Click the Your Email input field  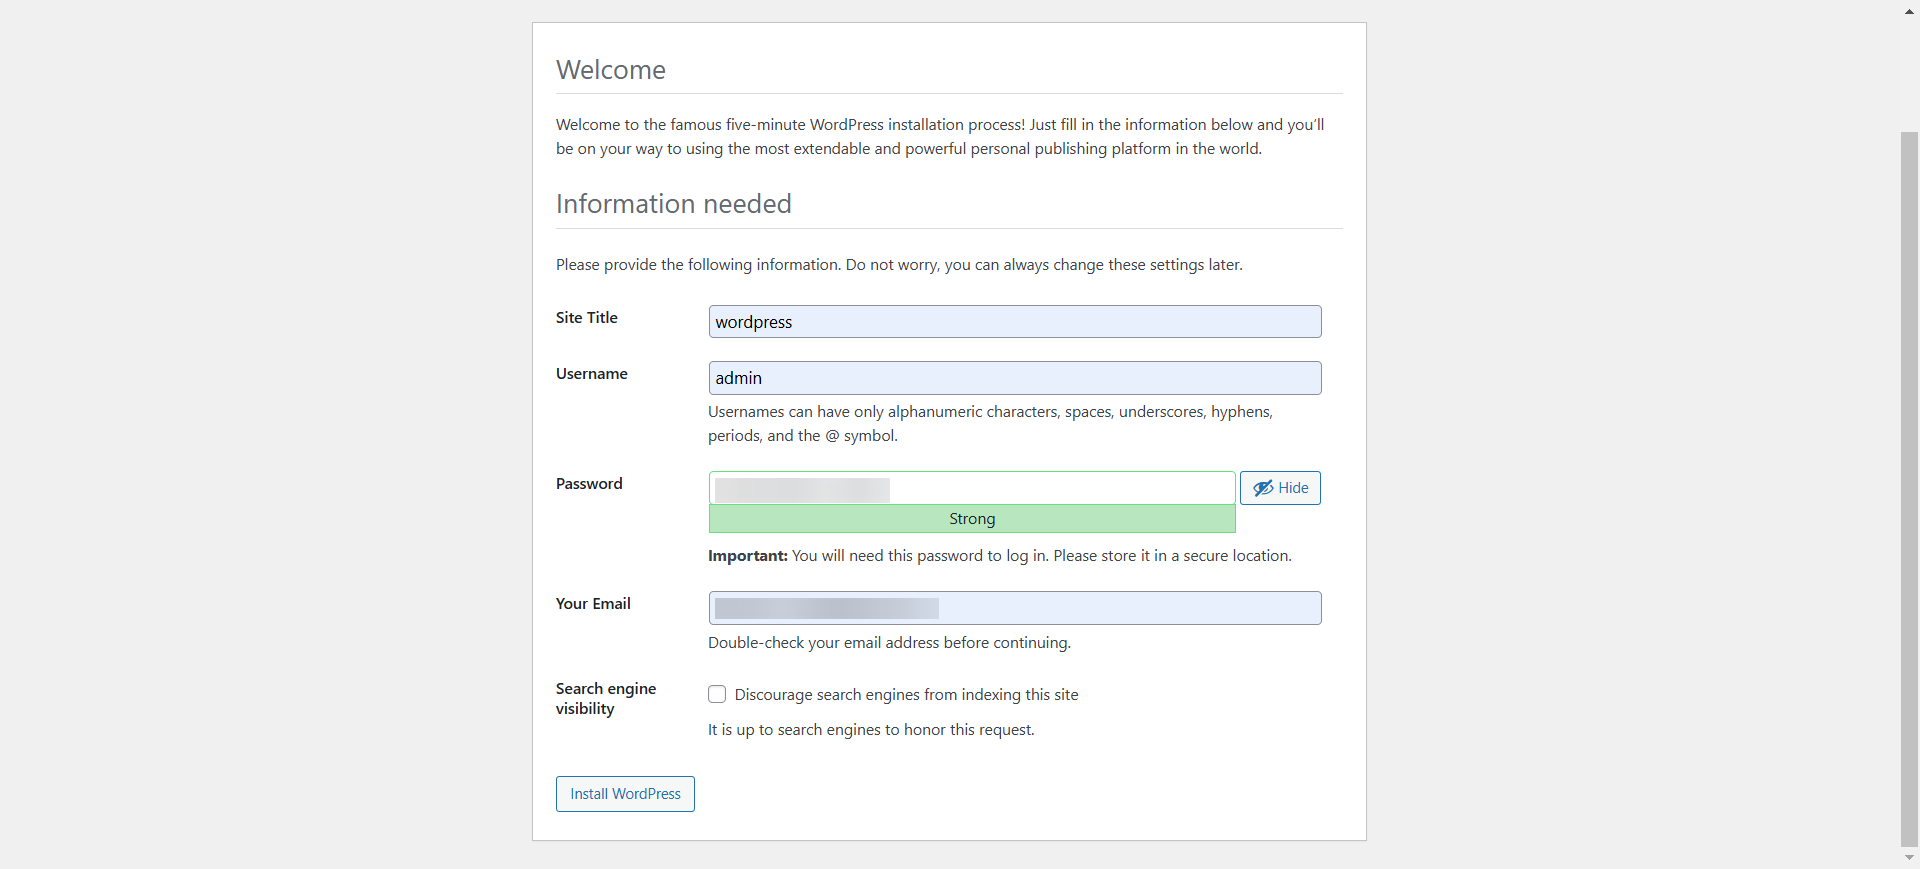tap(1015, 608)
